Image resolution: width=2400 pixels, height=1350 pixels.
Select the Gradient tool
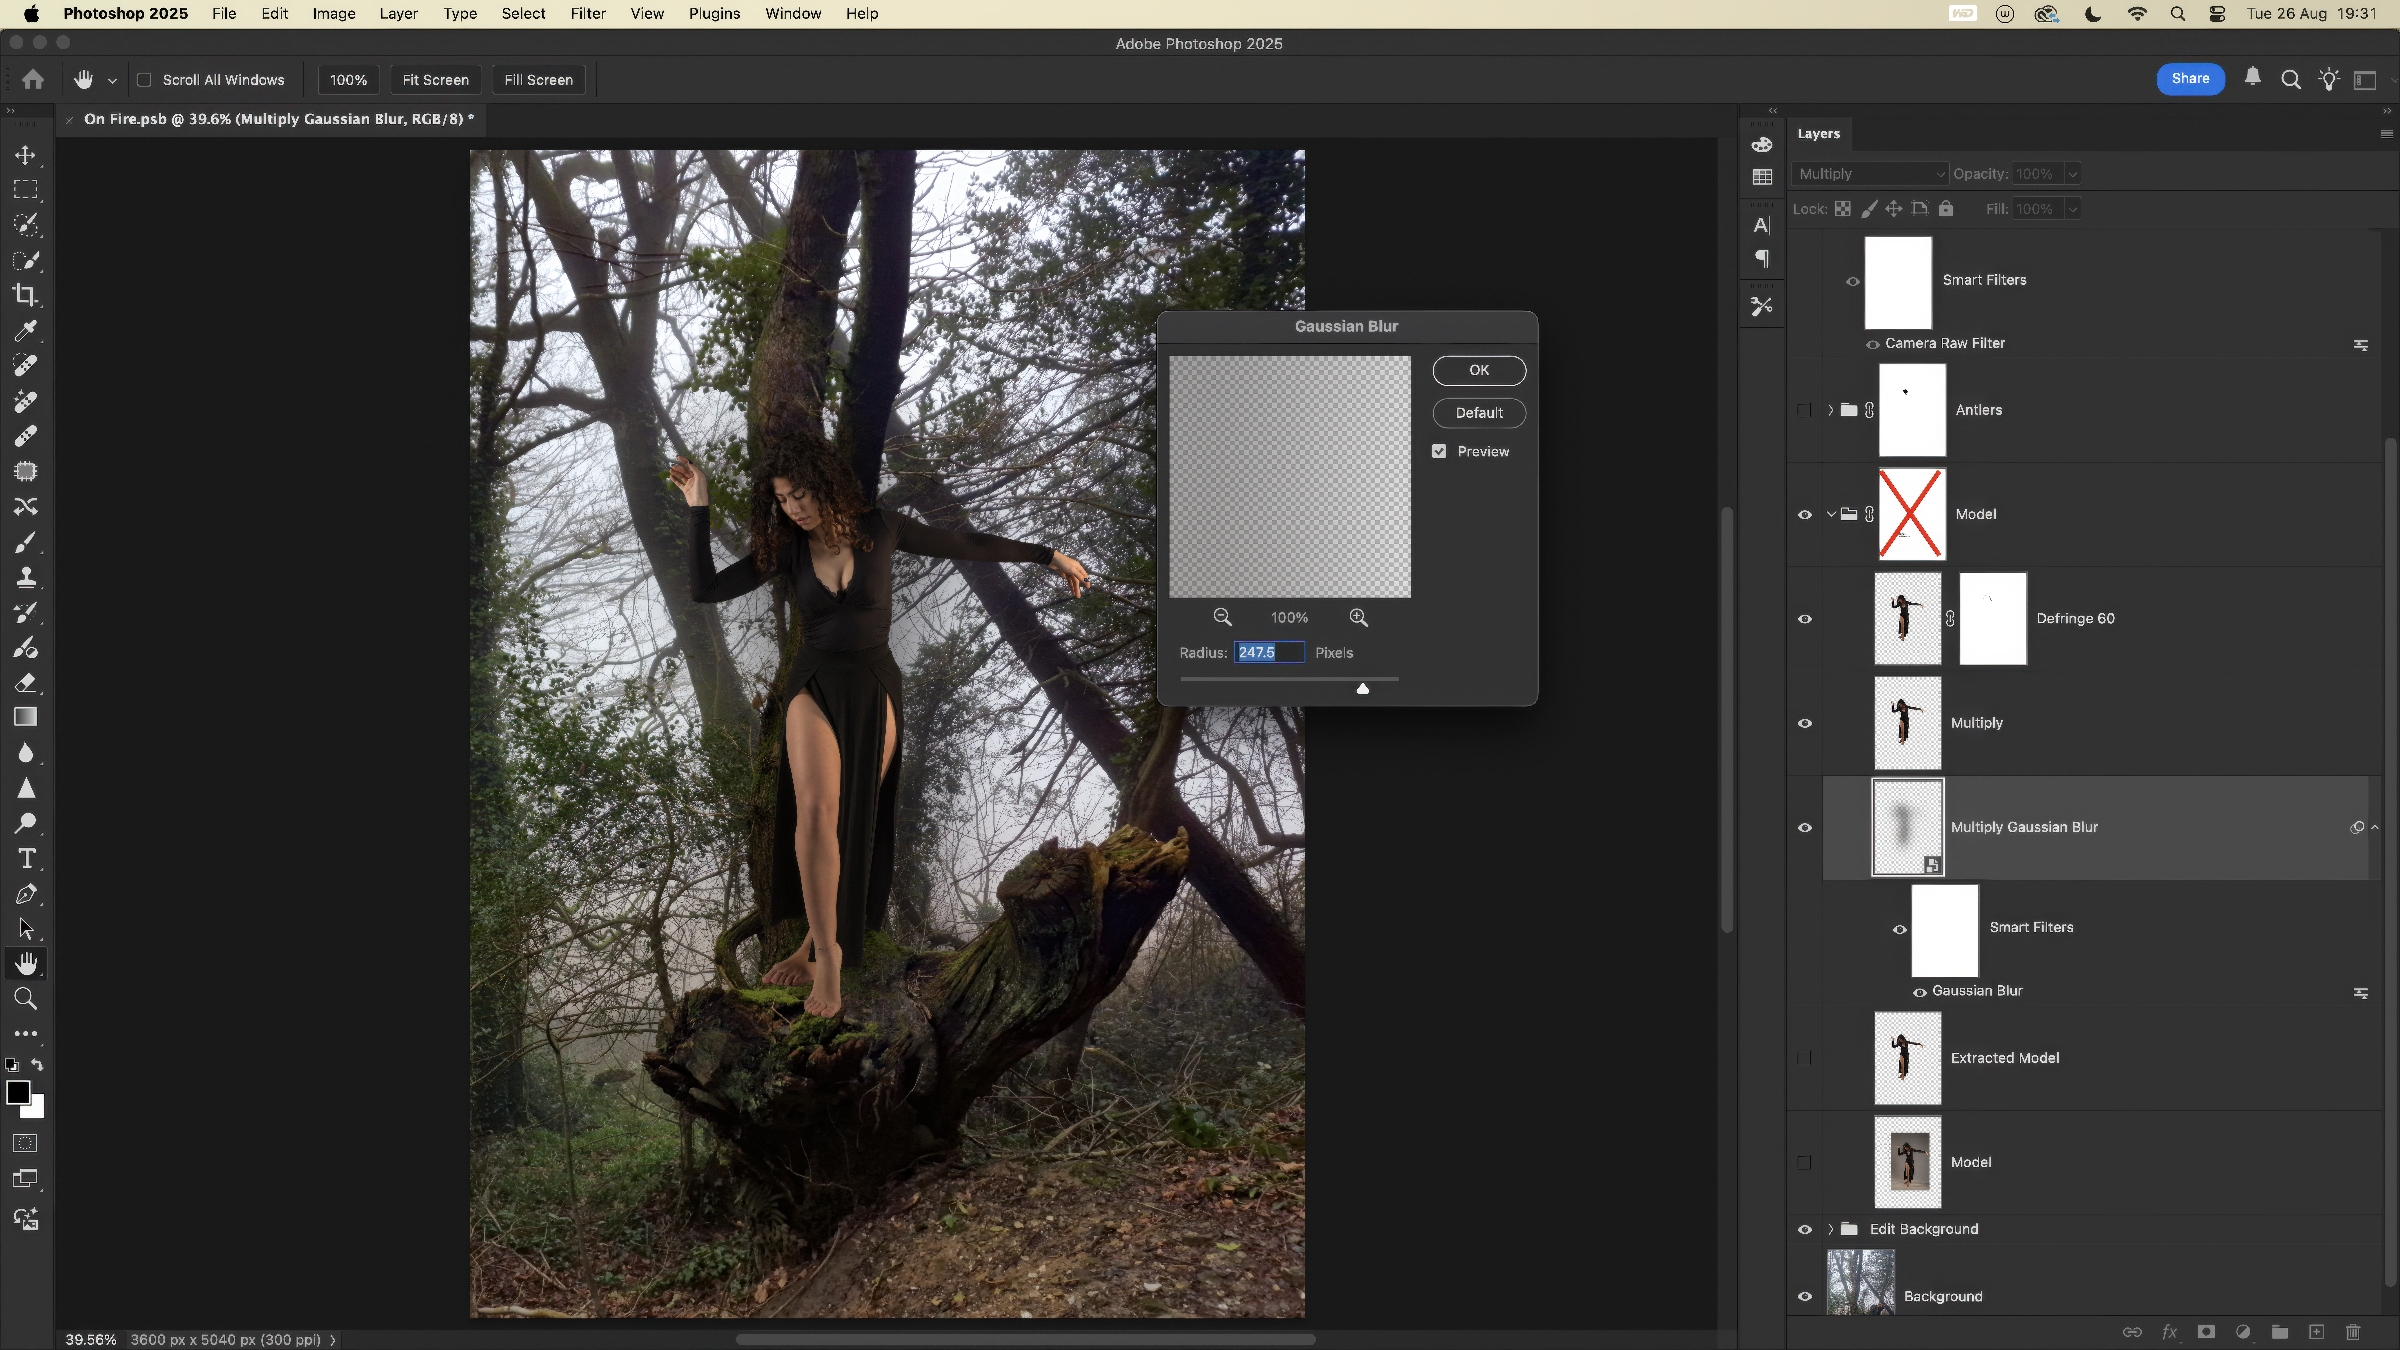(x=26, y=717)
